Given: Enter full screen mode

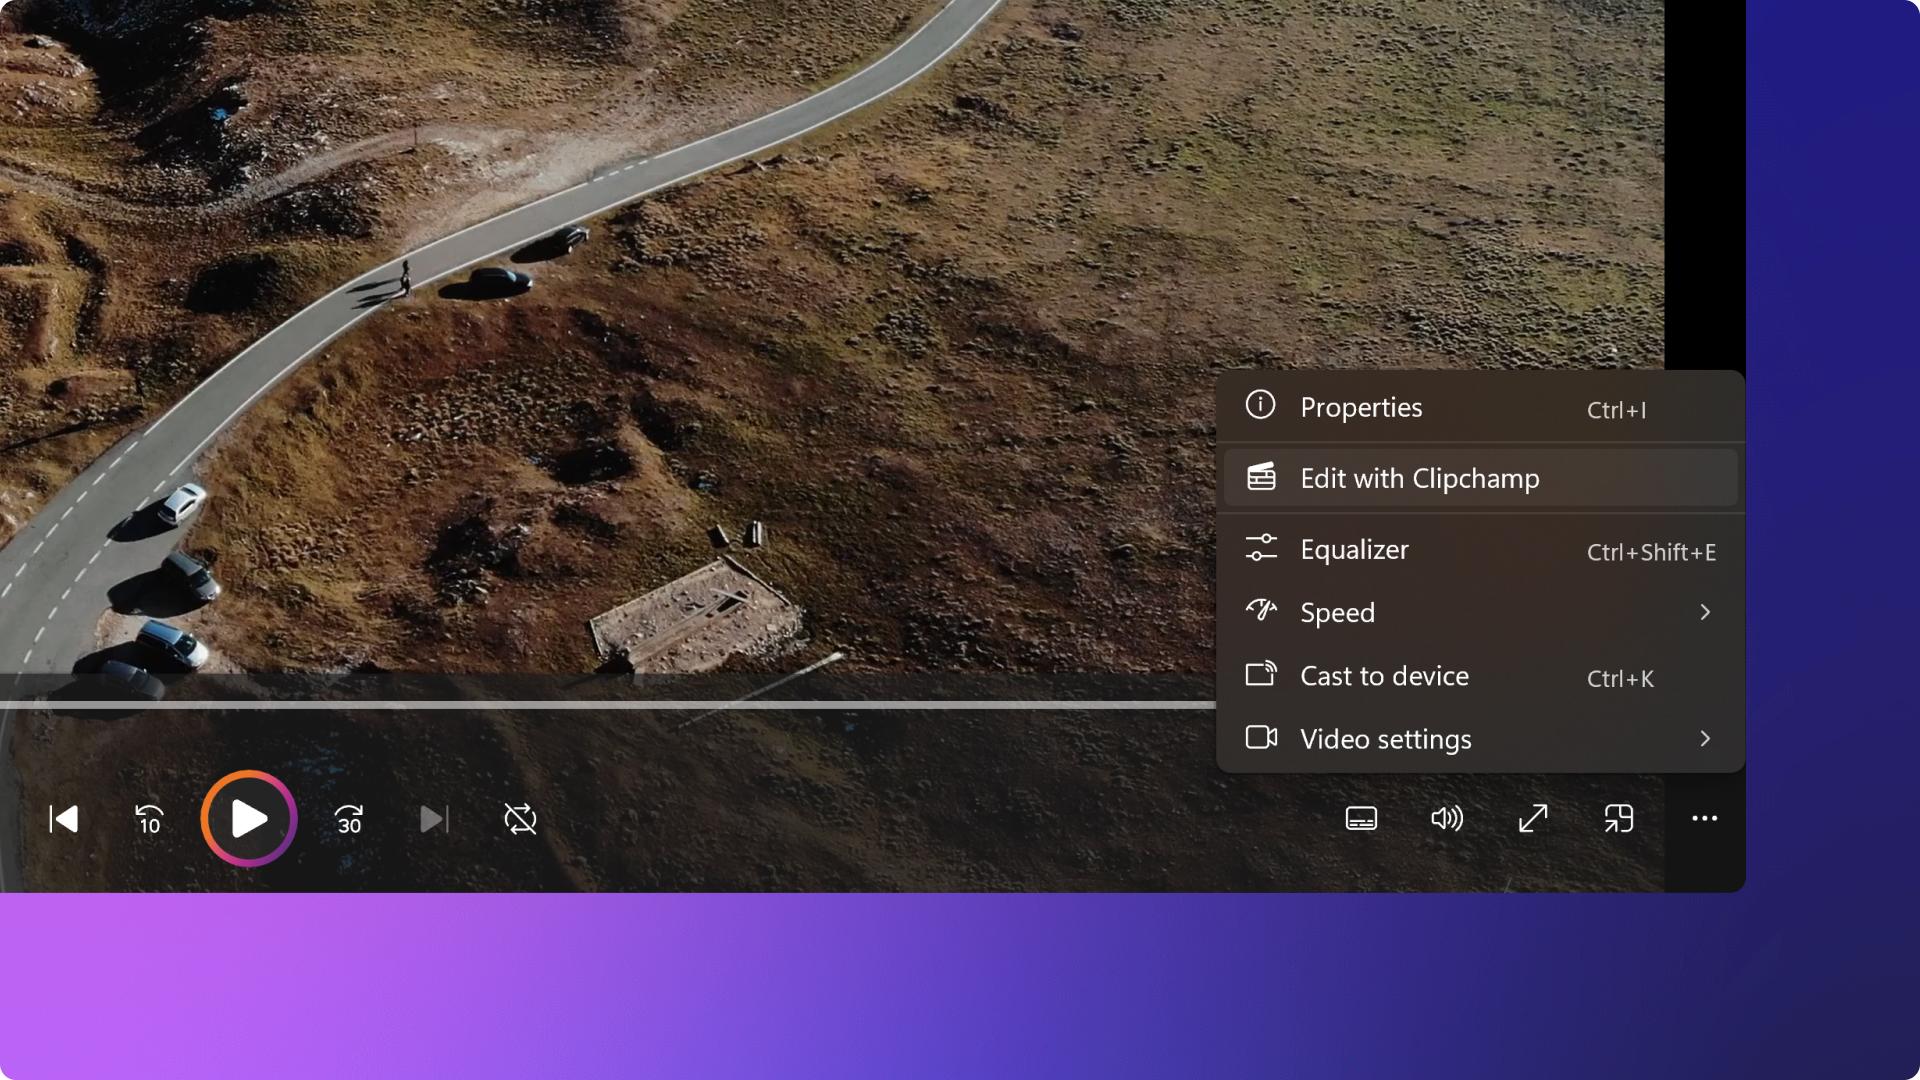Looking at the screenshot, I should click(x=1532, y=818).
